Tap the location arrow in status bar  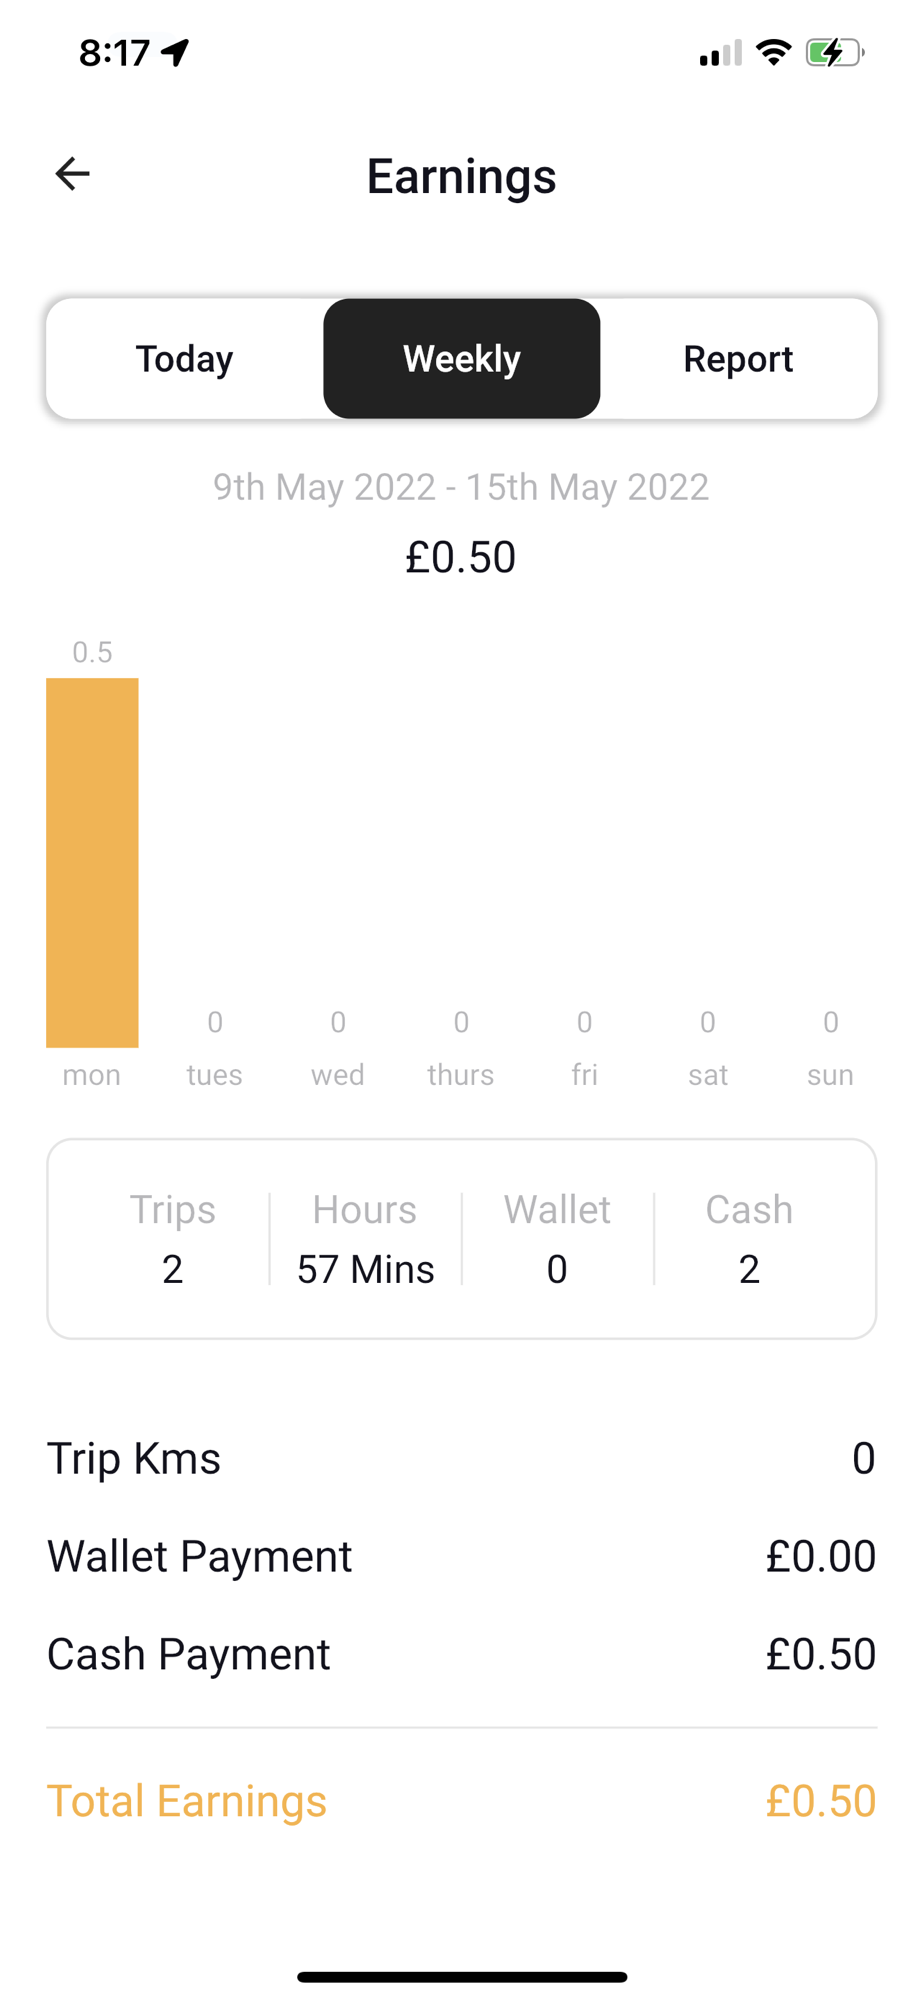click(x=176, y=52)
